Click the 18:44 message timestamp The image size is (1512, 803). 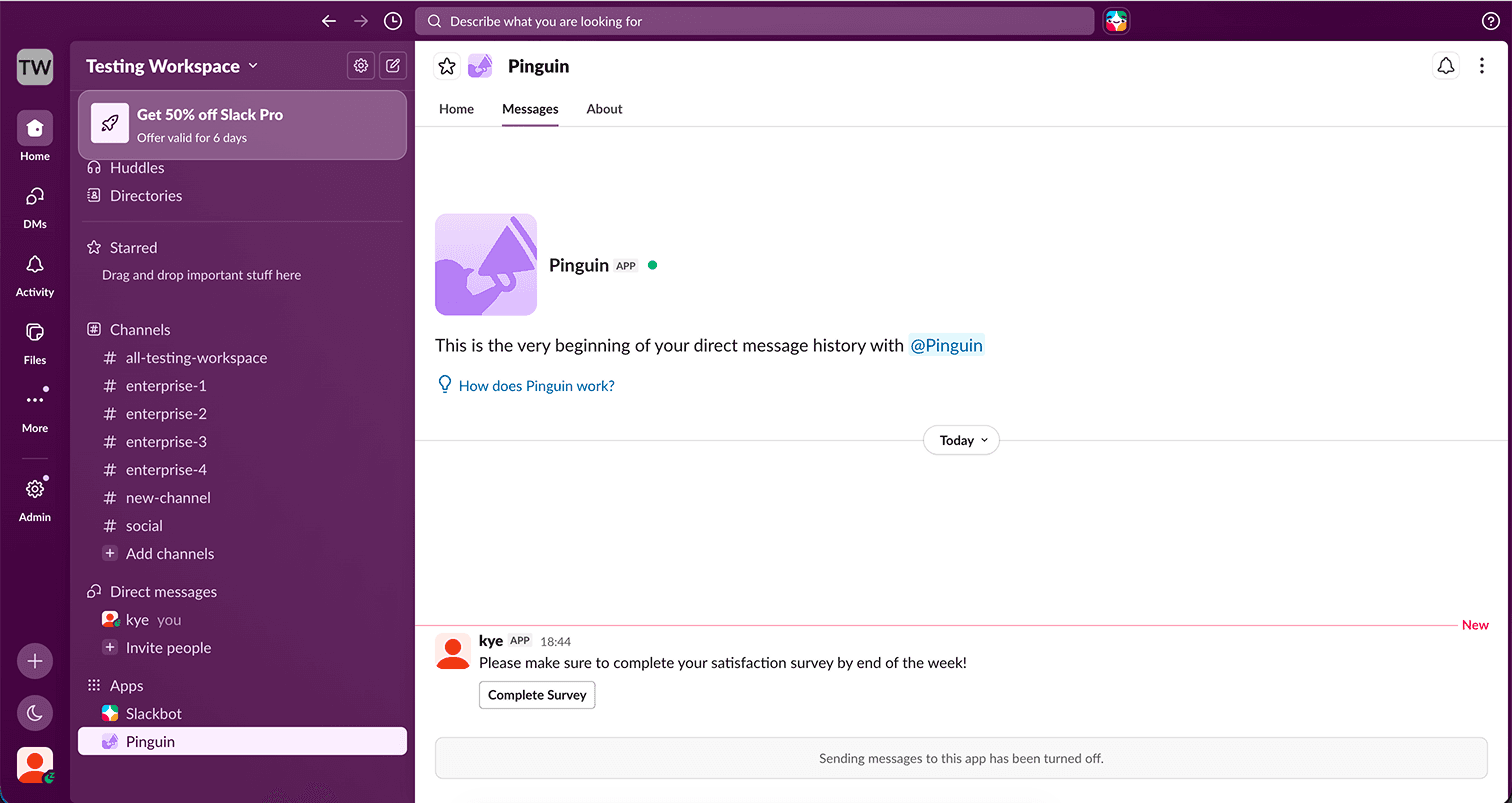pos(555,641)
